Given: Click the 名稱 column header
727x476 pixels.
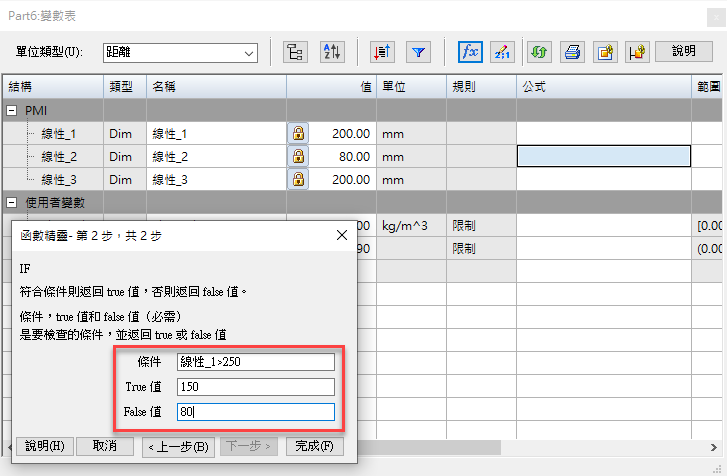Looking at the screenshot, I should [216, 87].
